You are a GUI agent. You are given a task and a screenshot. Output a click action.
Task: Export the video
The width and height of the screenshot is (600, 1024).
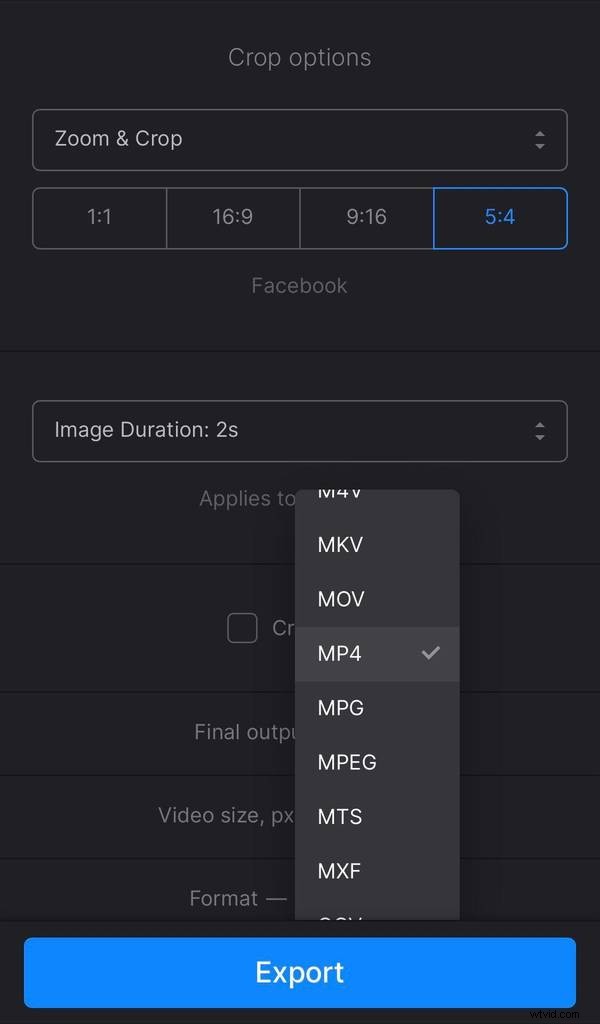pyautogui.click(x=300, y=971)
